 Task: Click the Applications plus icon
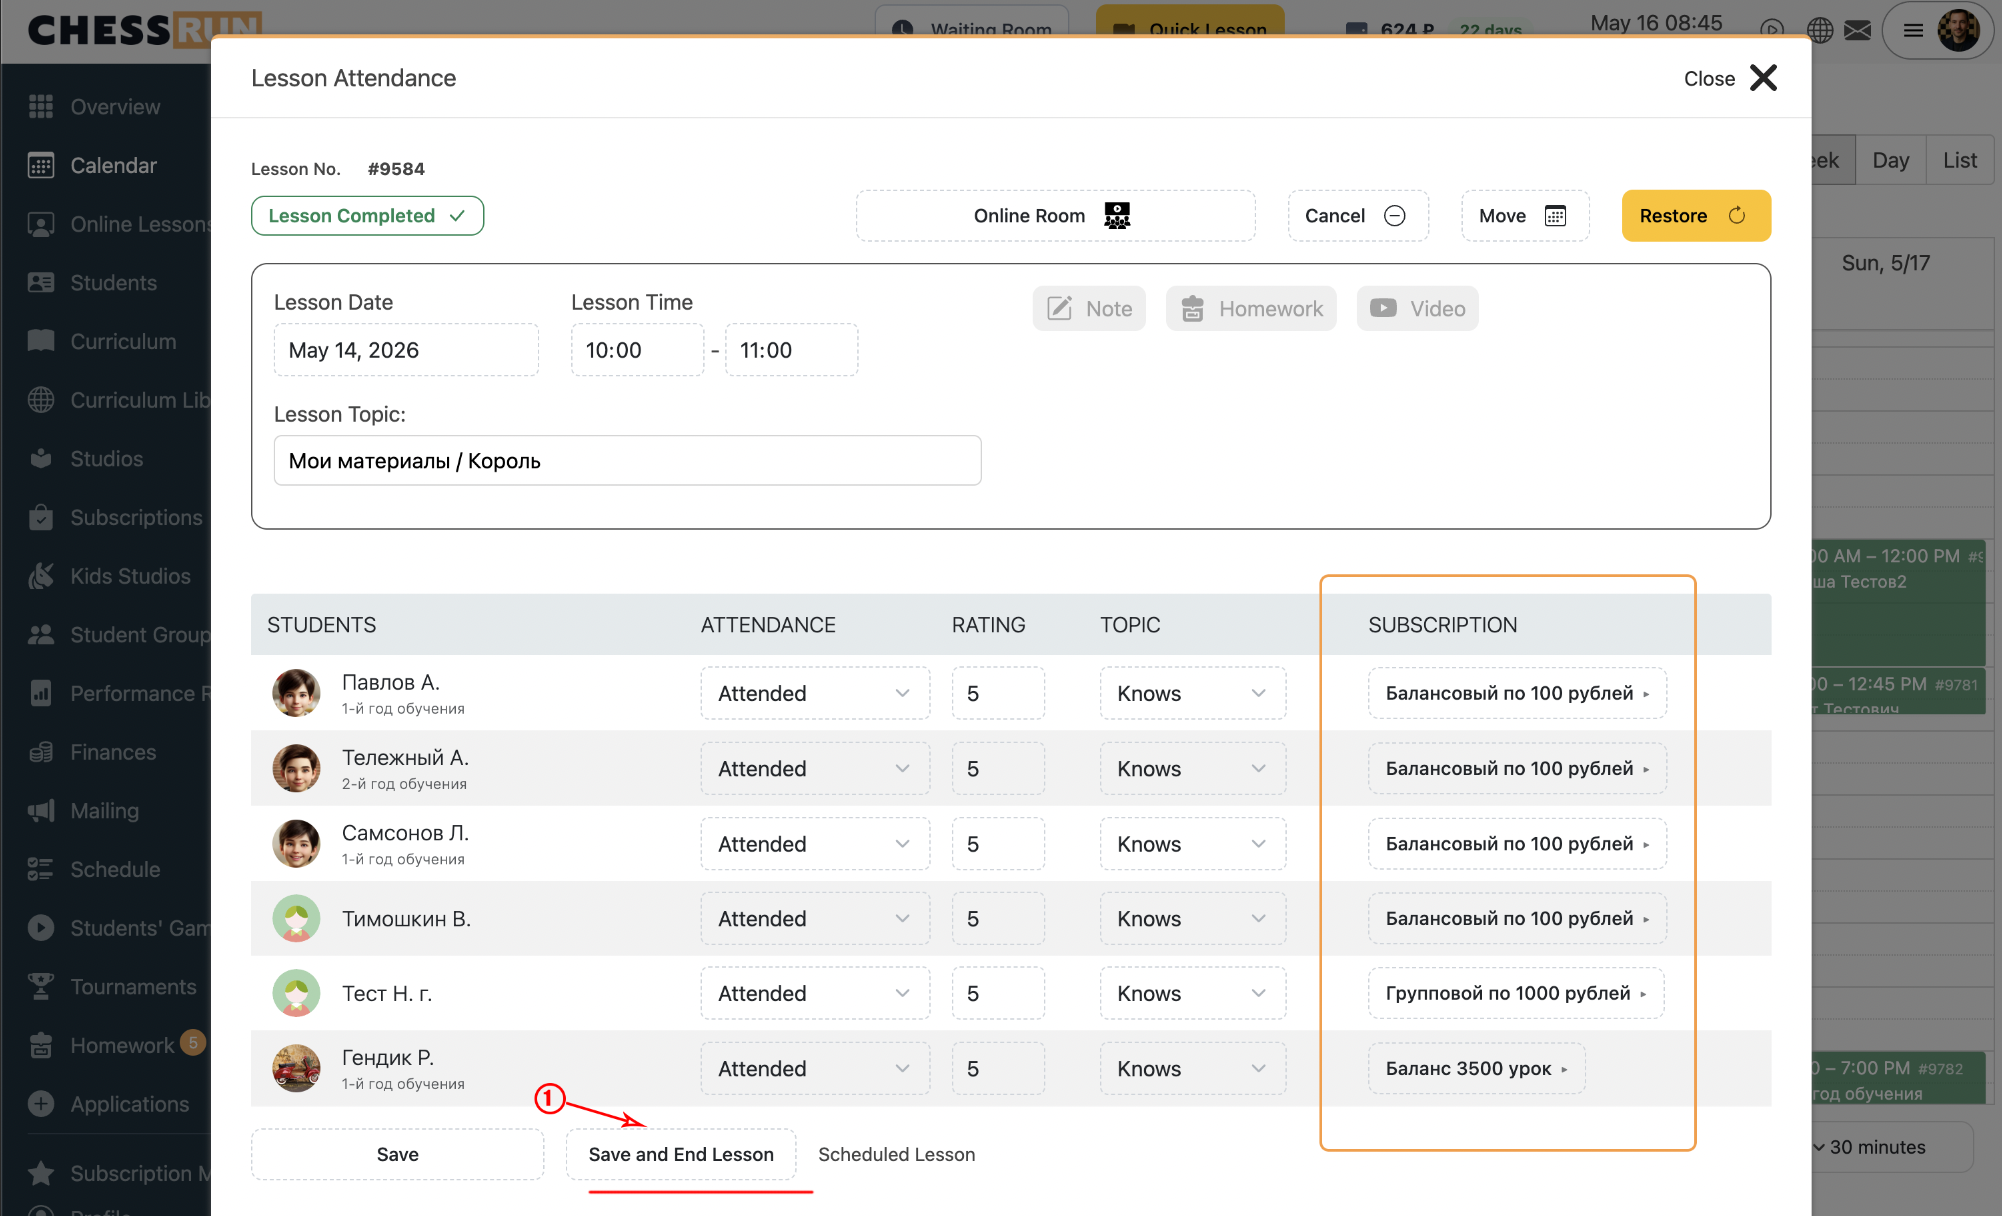(41, 1104)
